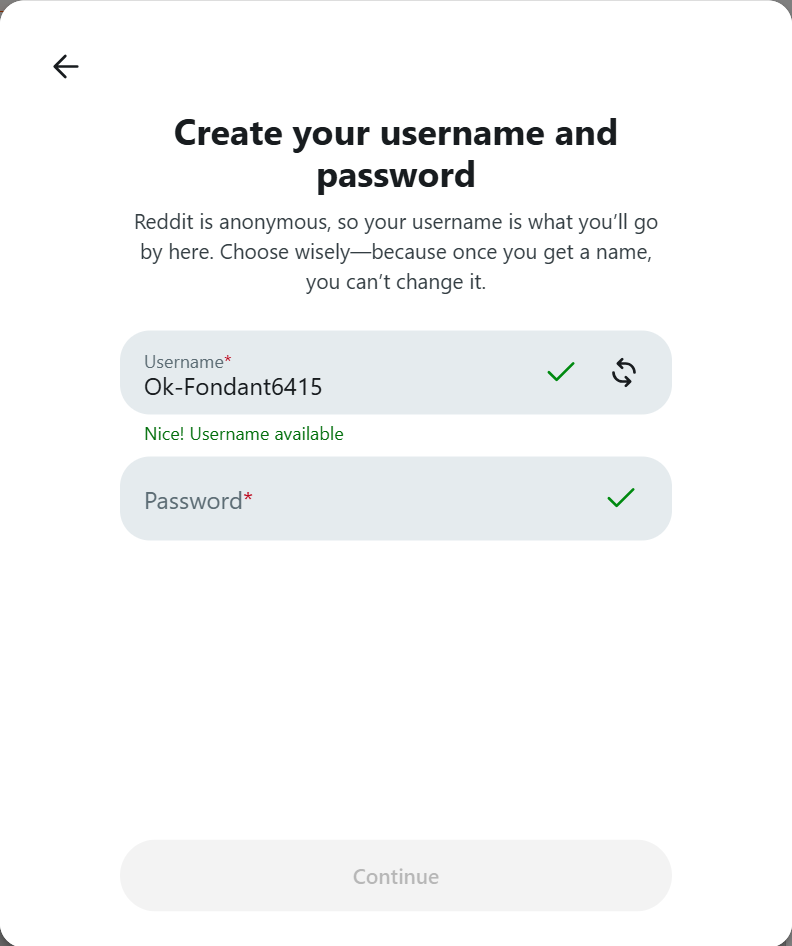Click the Password placeholder label
This screenshot has height=946, width=792.
click(x=193, y=501)
